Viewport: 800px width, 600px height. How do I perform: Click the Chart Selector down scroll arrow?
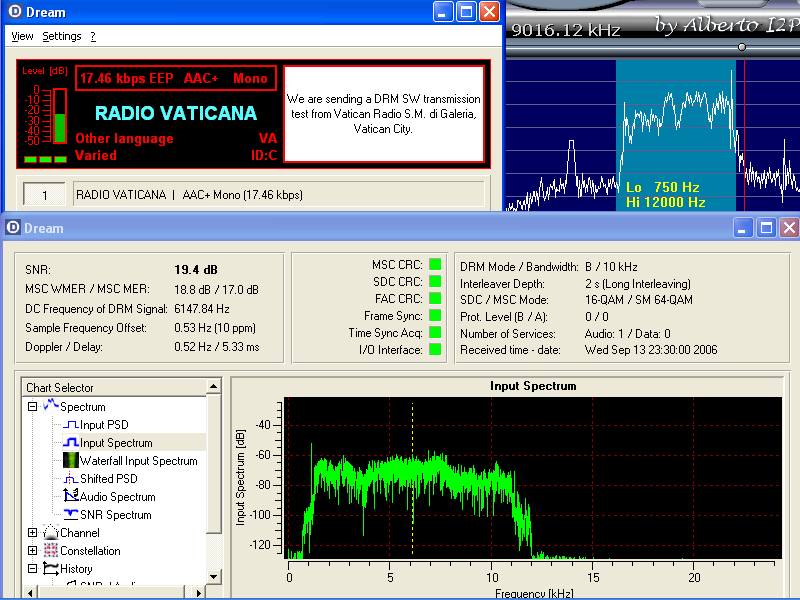[x=214, y=577]
